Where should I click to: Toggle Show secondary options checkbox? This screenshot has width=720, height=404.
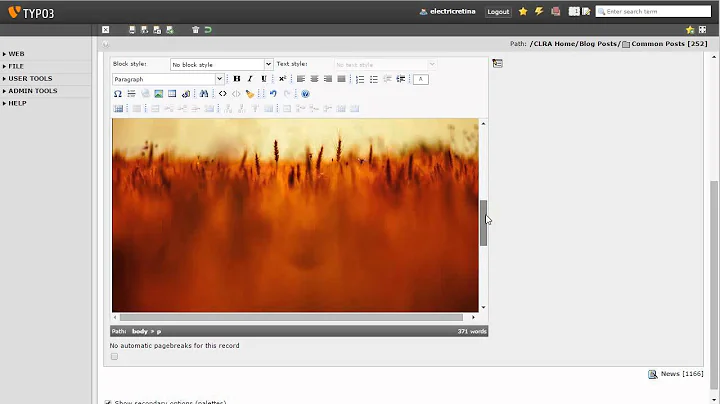(x=108, y=403)
